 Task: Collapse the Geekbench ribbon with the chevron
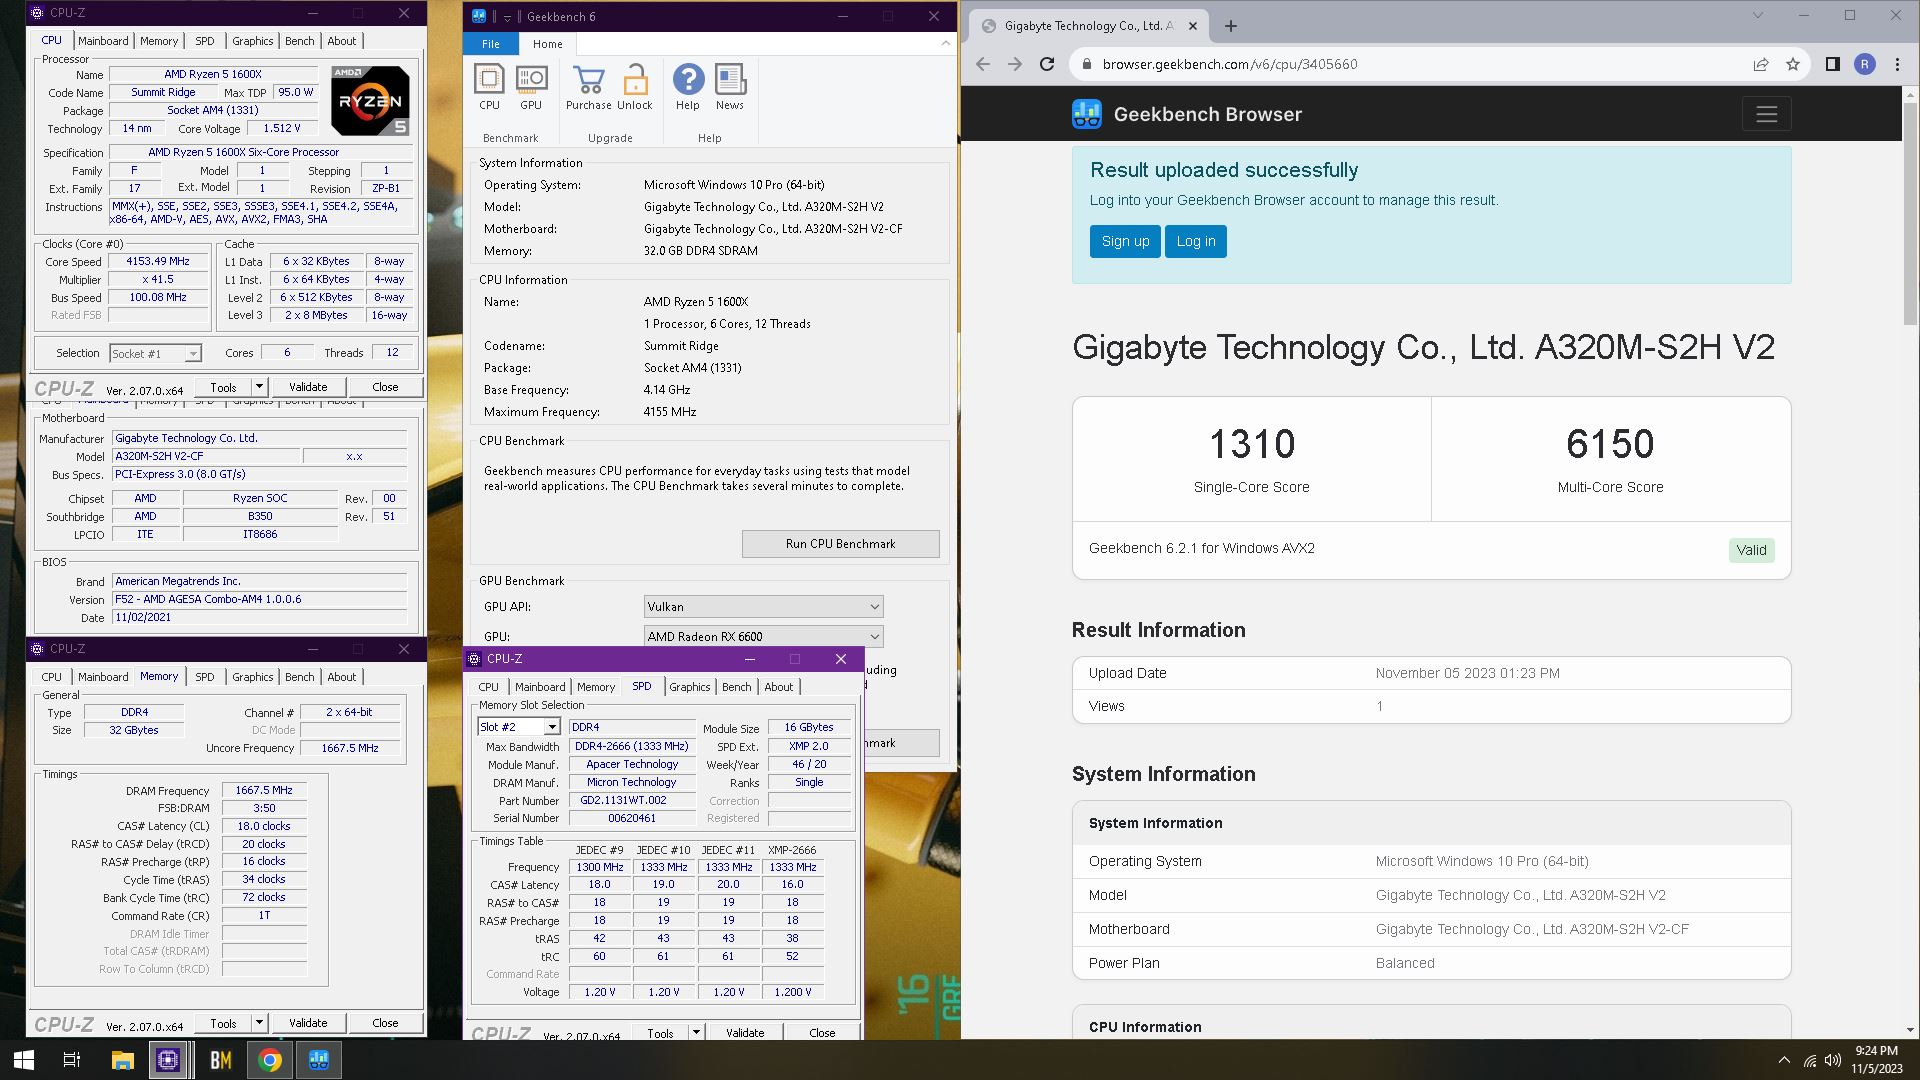pos(945,43)
